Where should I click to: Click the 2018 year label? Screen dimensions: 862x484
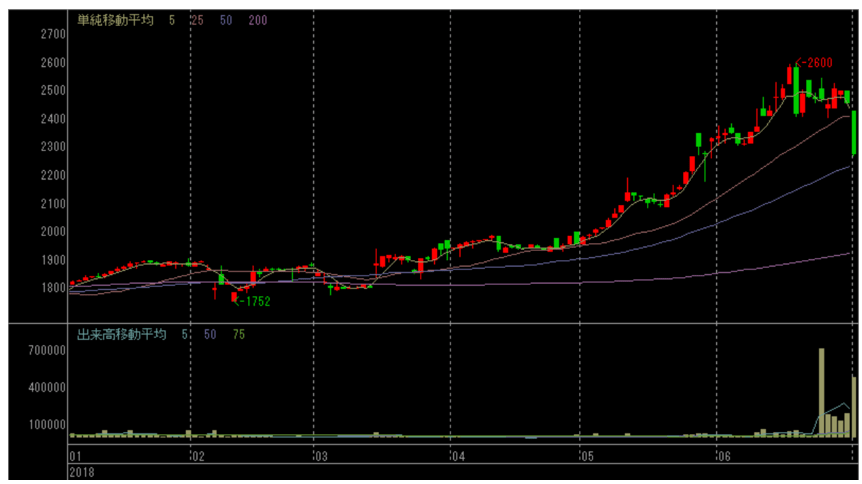pos(81,470)
